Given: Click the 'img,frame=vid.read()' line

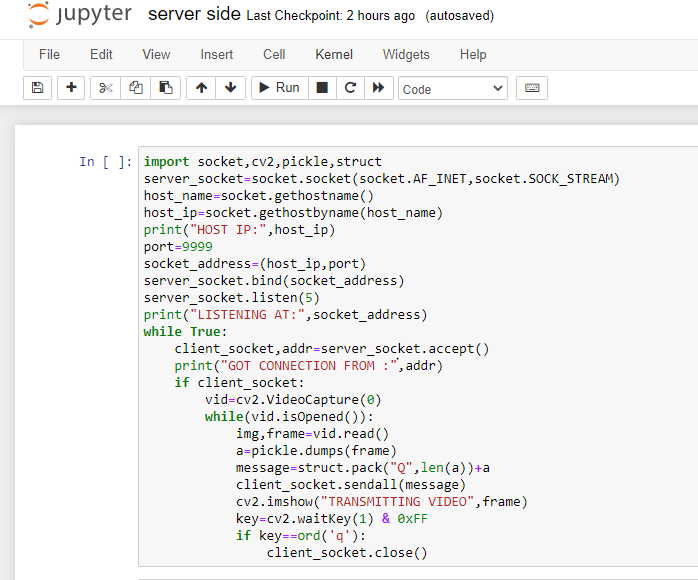Looking at the screenshot, I should 312,434.
